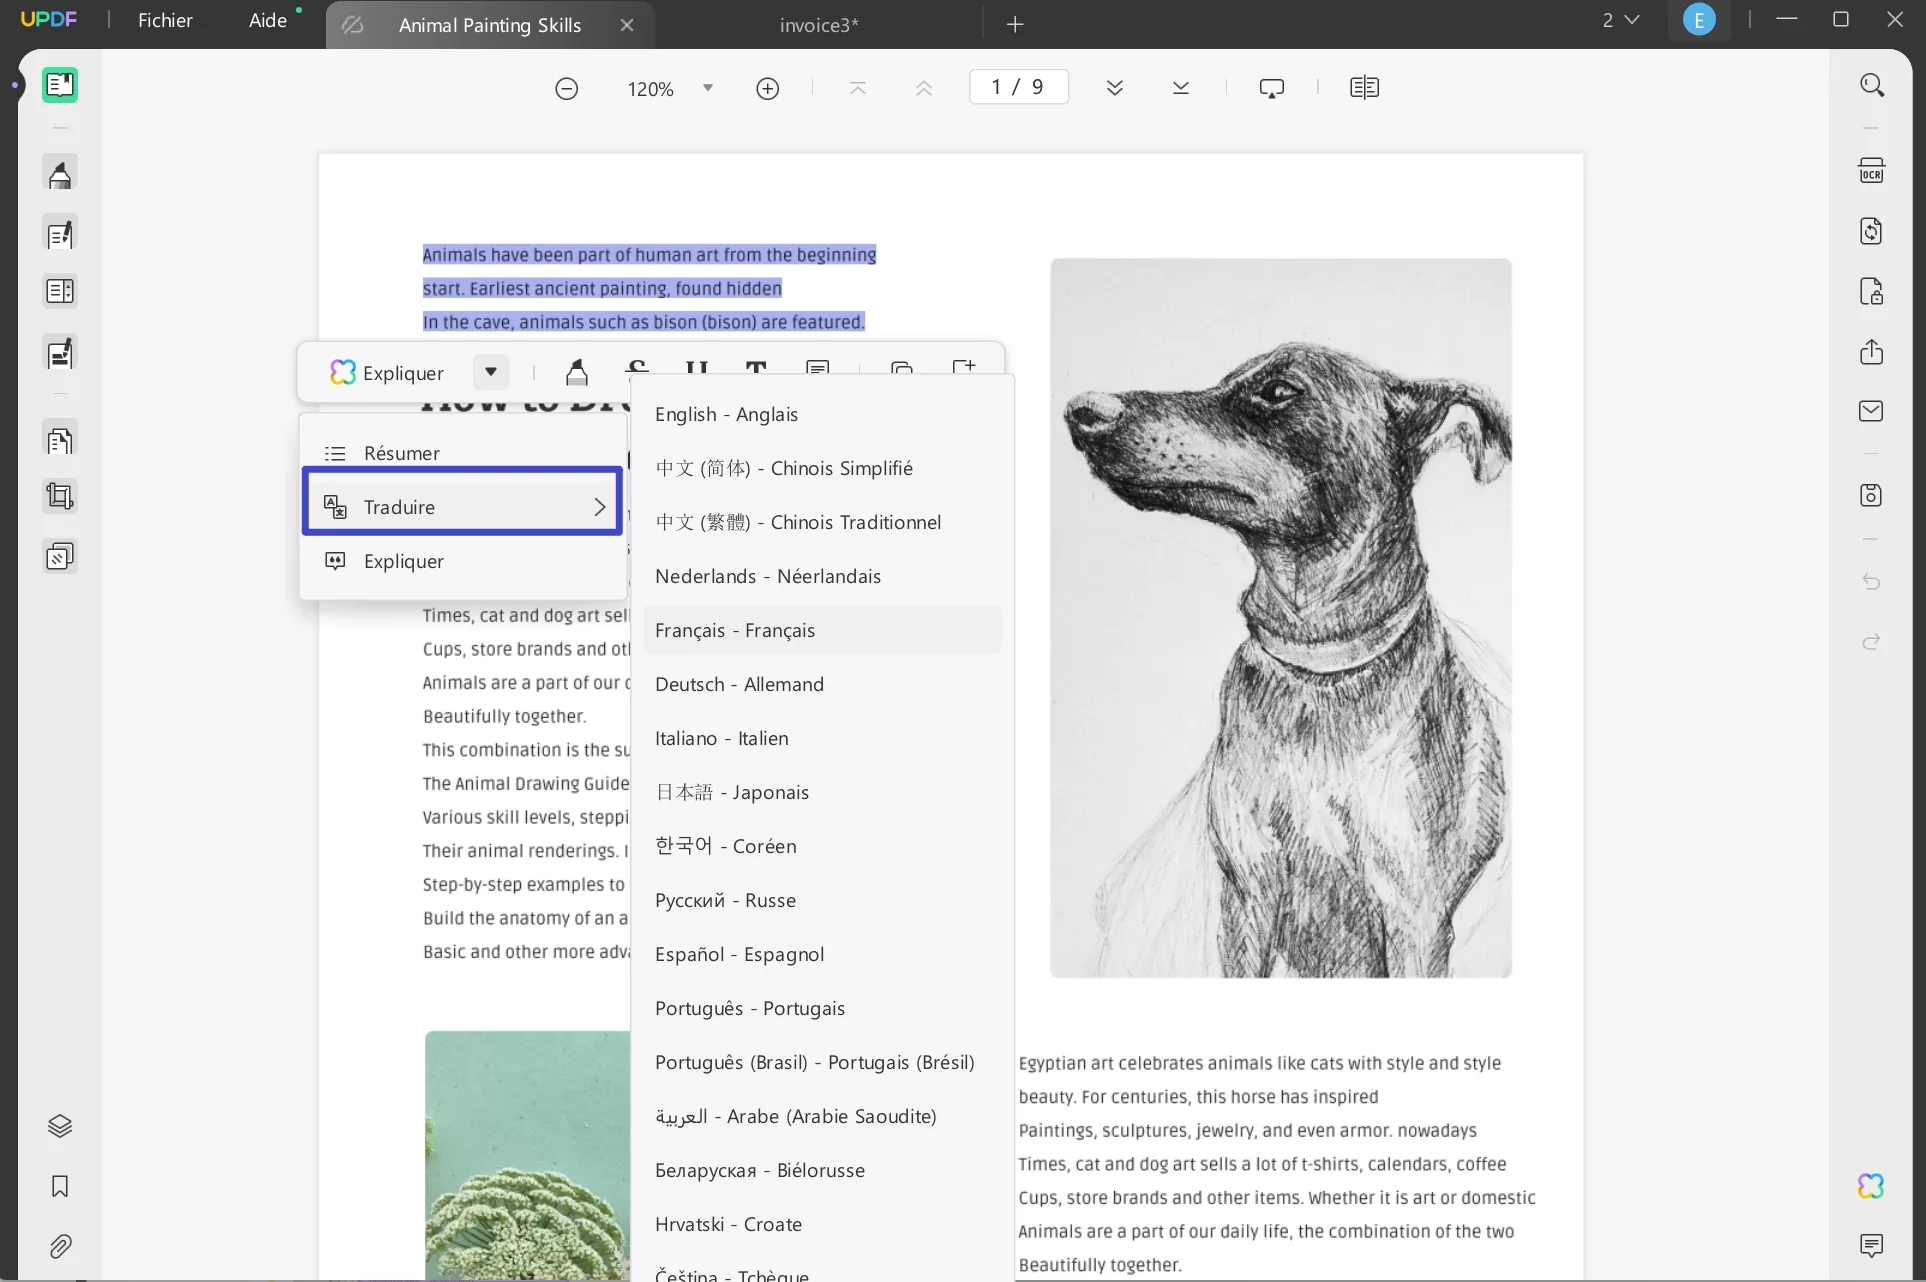Select Coréen translation language
Viewport: 1926px width, 1282px height.
822,846
